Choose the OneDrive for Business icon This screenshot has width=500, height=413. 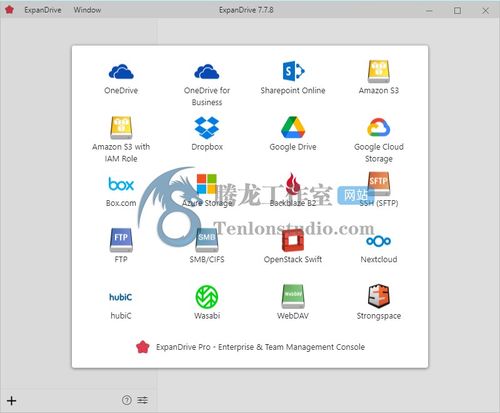(x=207, y=71)
